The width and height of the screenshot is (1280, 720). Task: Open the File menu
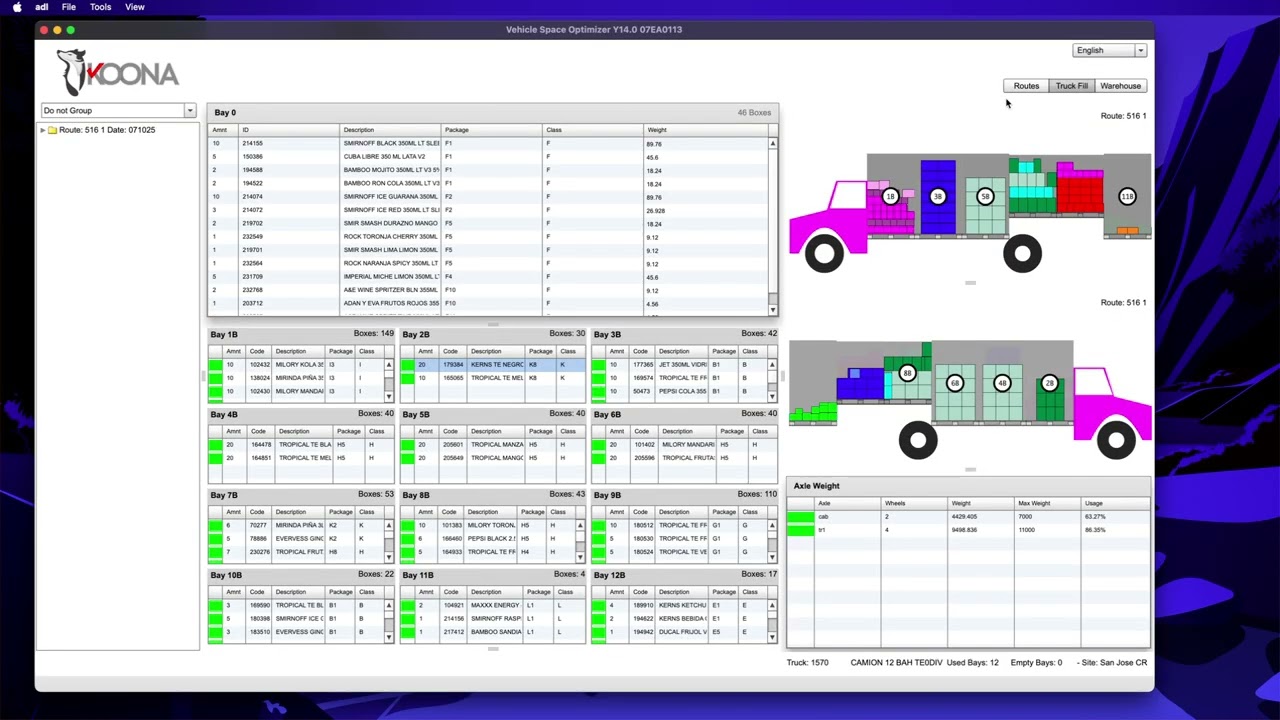point(69,7)
